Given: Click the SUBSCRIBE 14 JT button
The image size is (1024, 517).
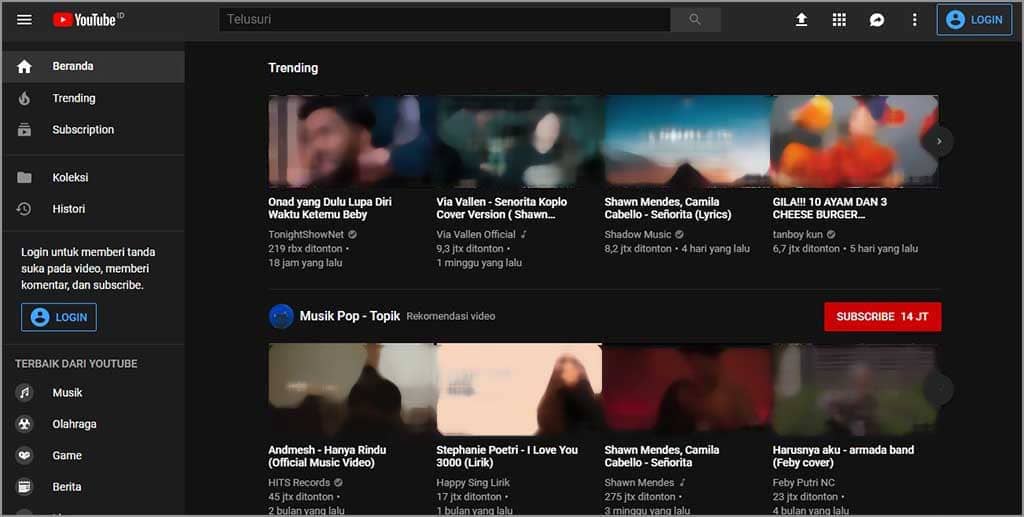Looking at the screenshot, I should (882, 317).
